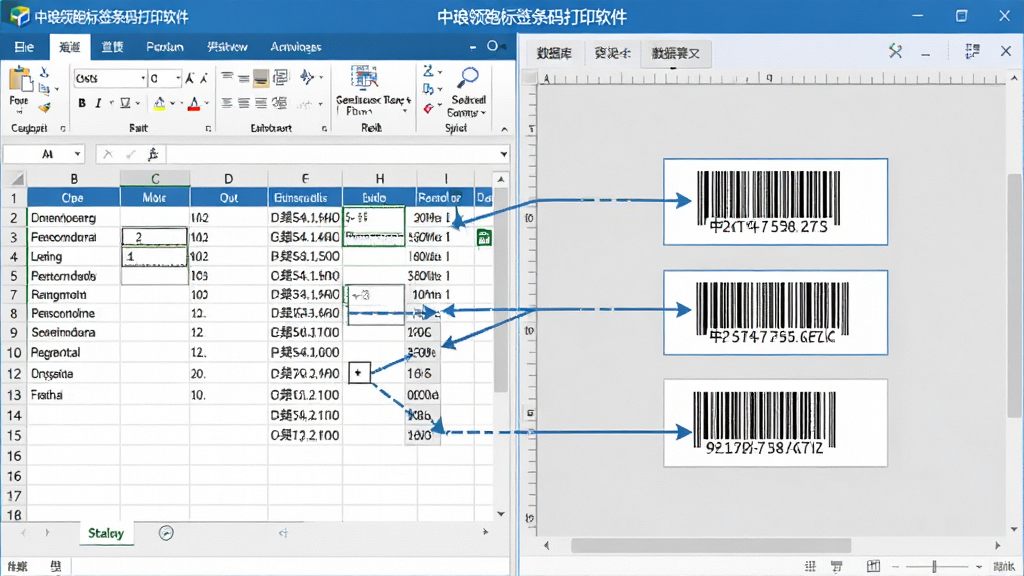
Task: Click the Search magnifier icon in the ribbon
Action: (468, 78)
